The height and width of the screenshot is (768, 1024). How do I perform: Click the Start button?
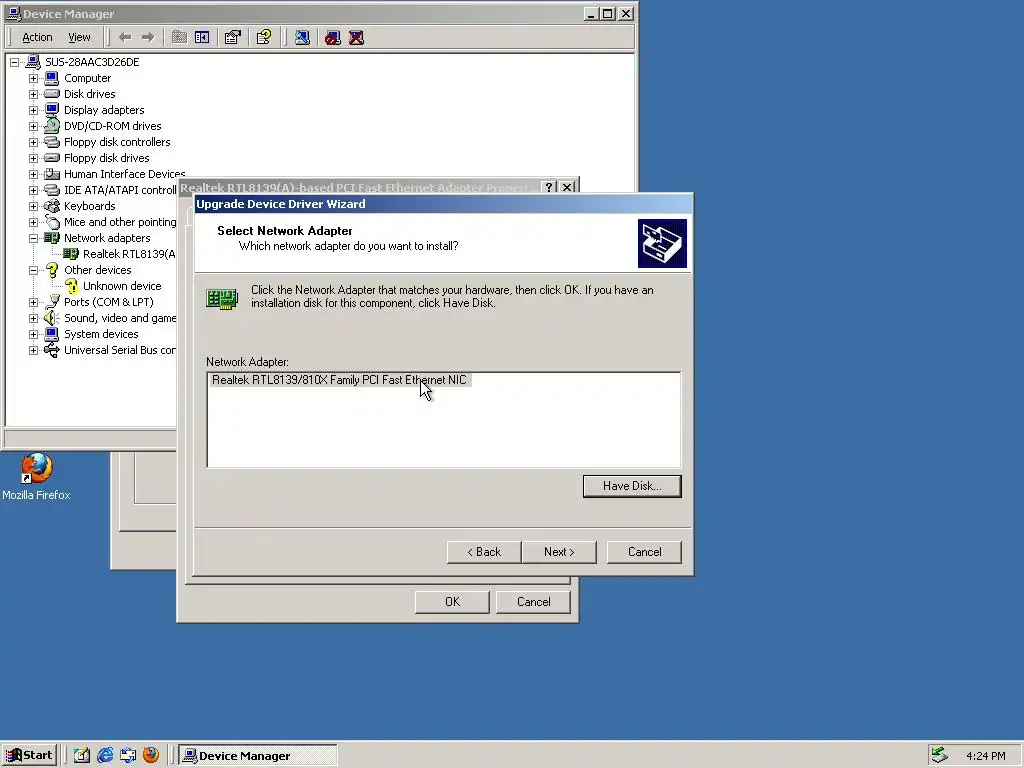(x=29, y=755)
